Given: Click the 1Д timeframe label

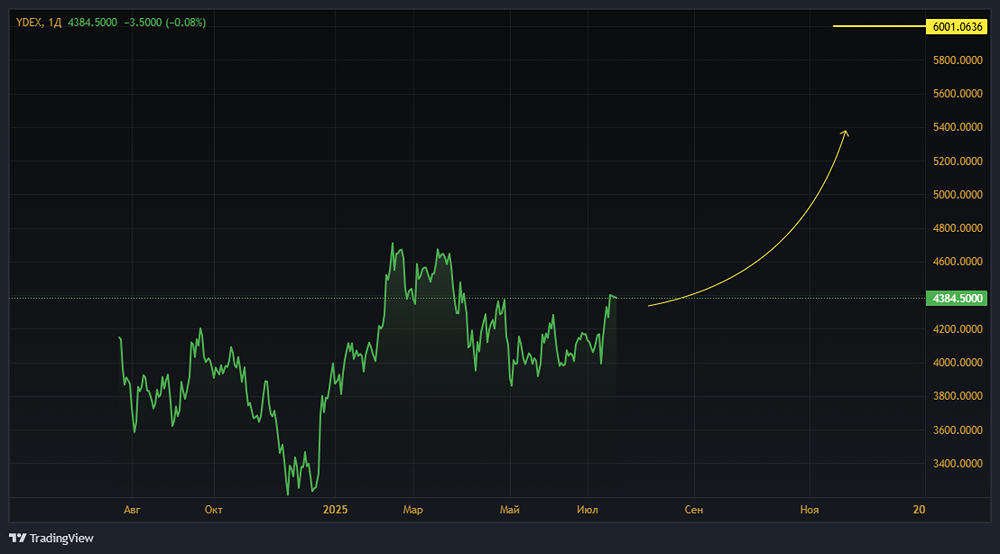Looking at the screenshot, I should (55, 22).
